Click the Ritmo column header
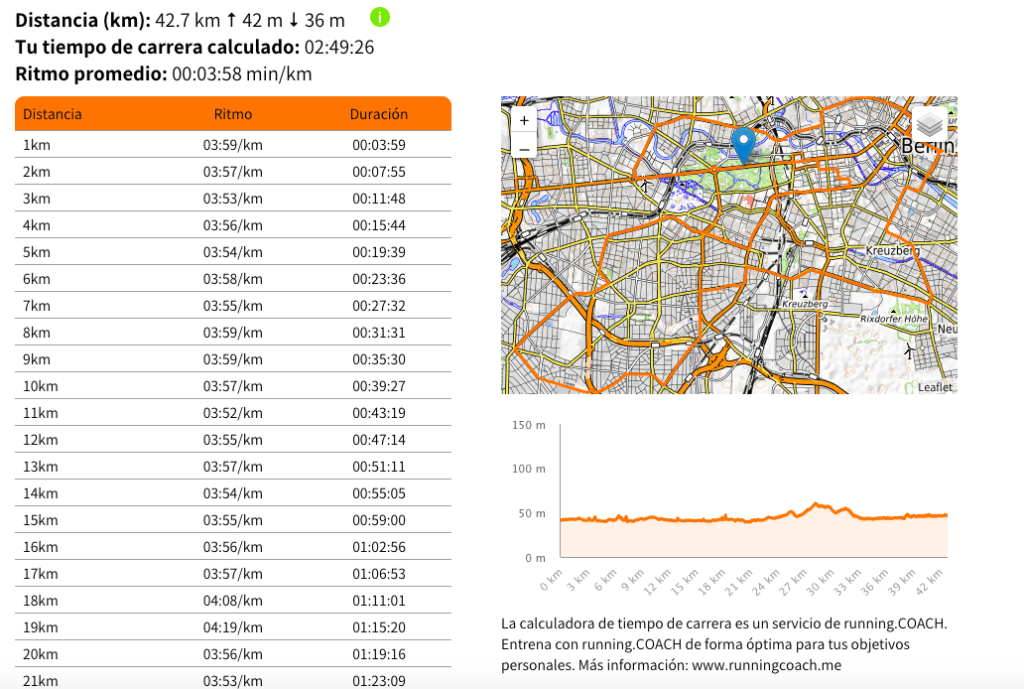The image size is (1024, 689). (x=233, y=114)
